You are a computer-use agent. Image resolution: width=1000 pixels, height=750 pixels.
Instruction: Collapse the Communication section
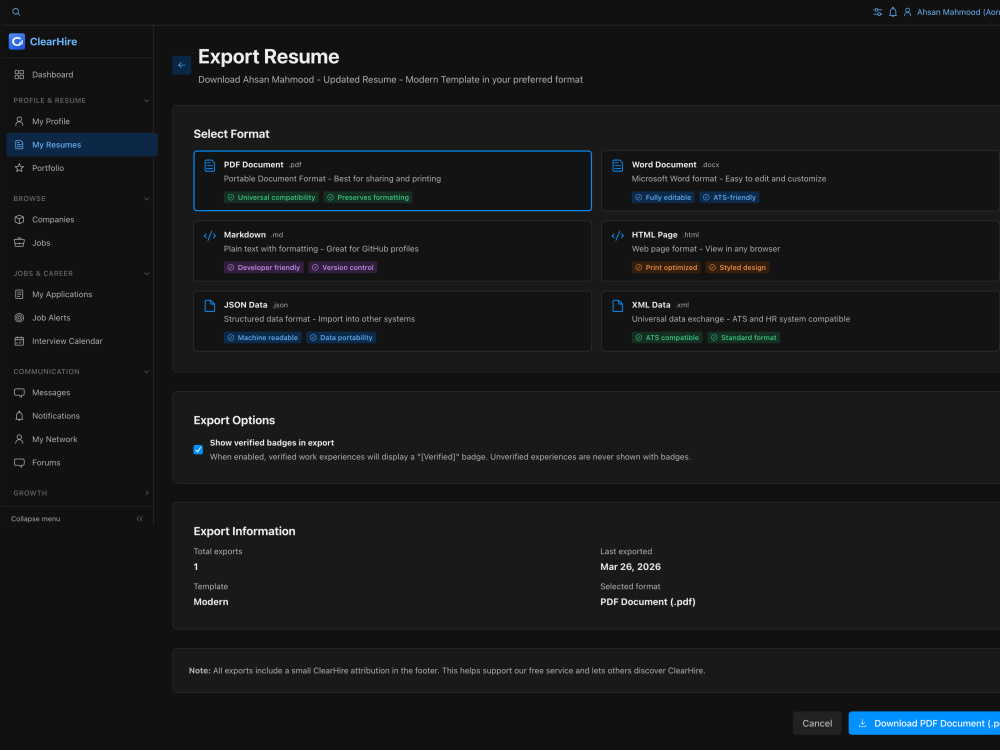tap(146, 372)
